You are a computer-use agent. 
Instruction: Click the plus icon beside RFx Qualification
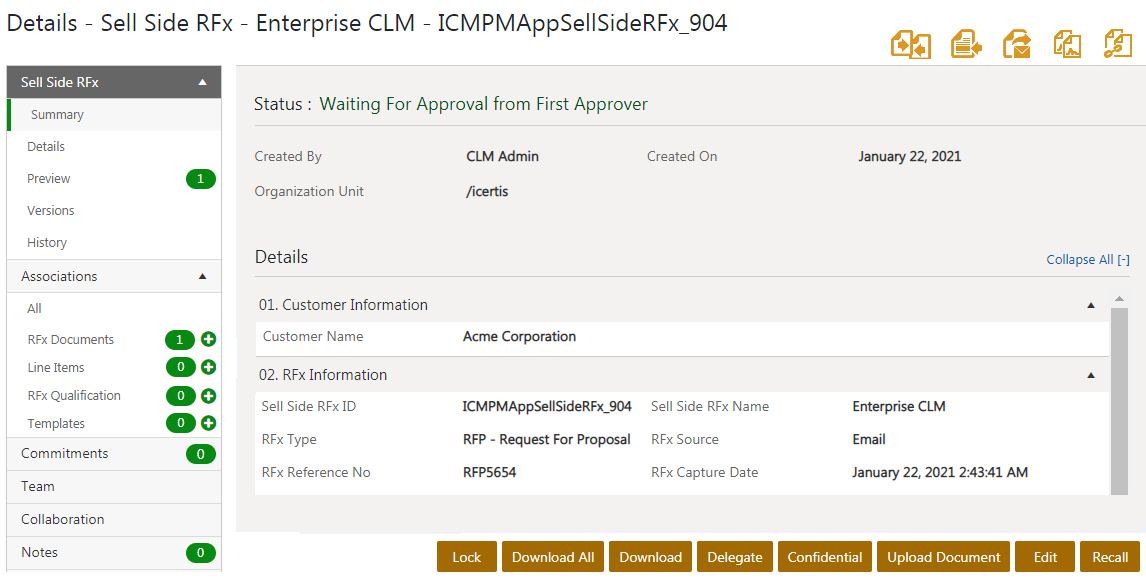[209, 396]
